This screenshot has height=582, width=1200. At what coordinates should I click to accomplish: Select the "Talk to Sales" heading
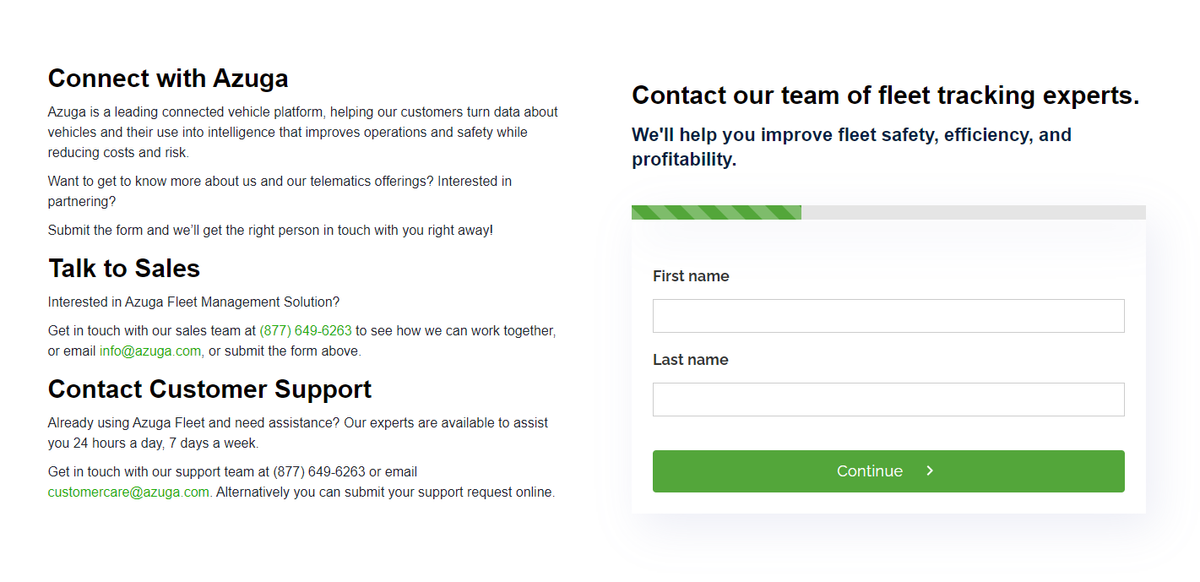124,268
